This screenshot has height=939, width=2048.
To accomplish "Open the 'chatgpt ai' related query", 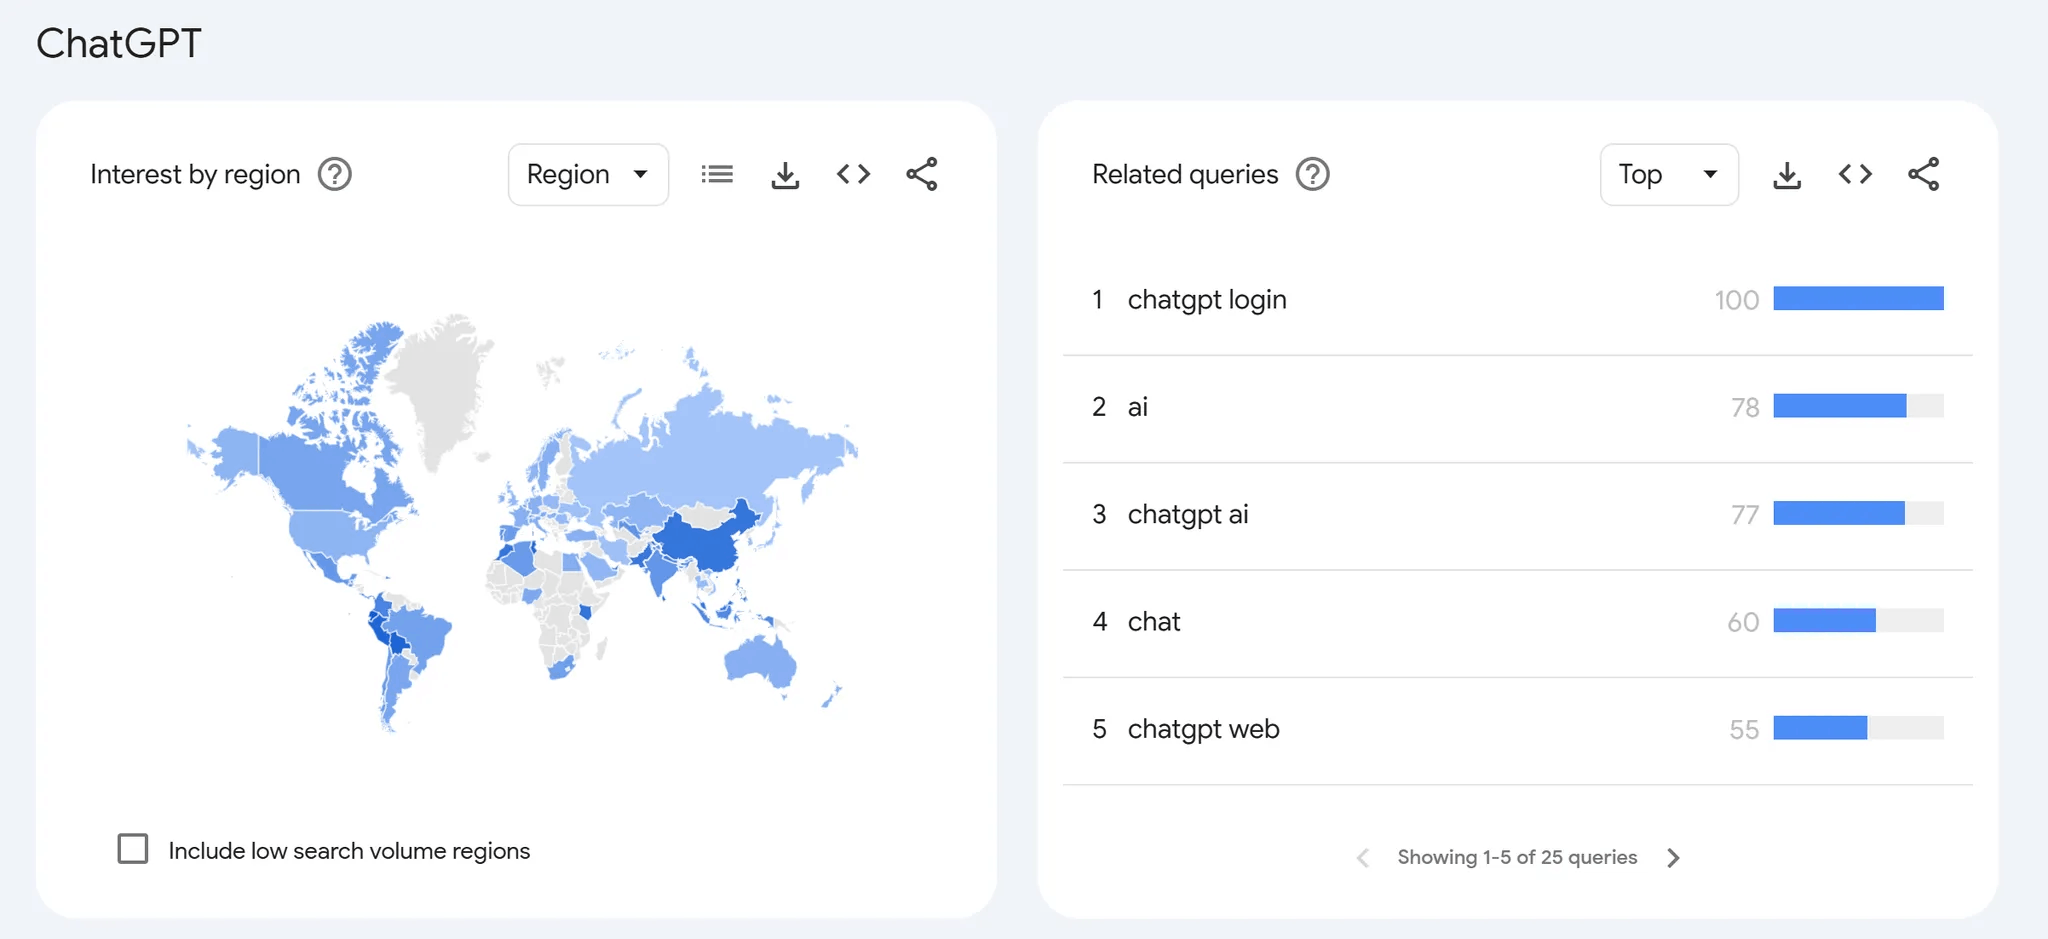I will coord(1188,515).
